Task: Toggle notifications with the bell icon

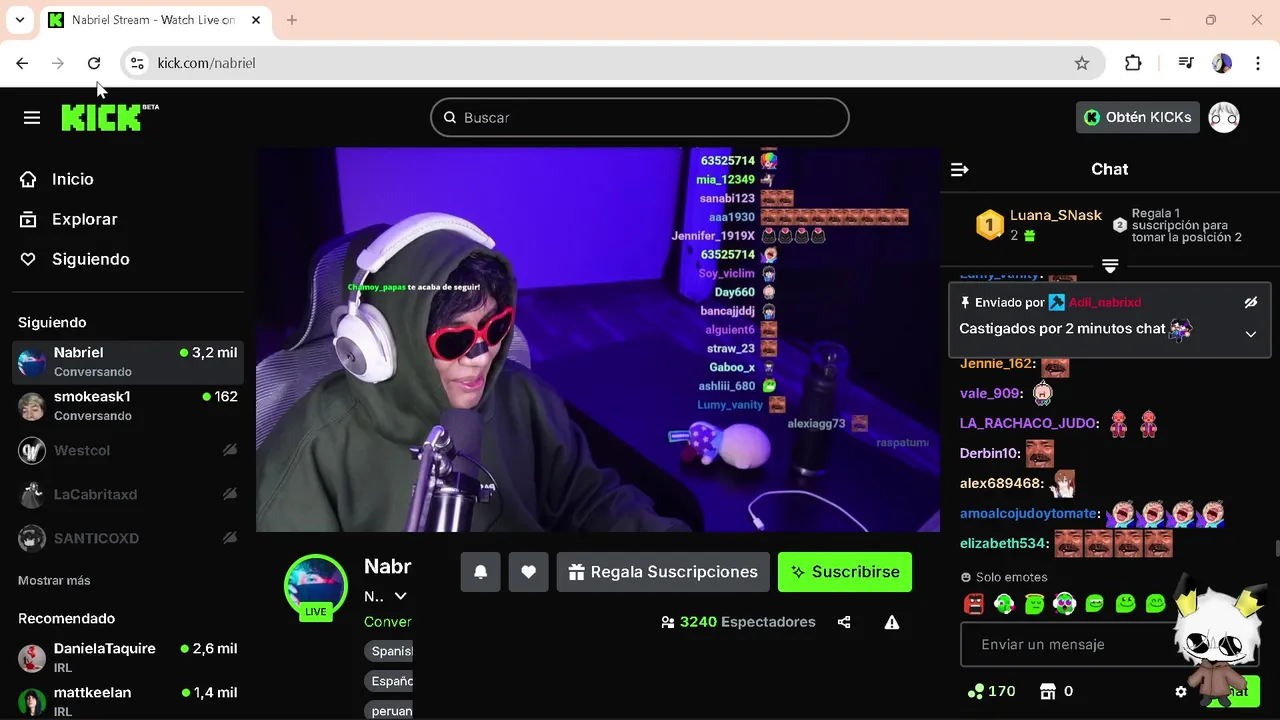Action: (480, 572)
